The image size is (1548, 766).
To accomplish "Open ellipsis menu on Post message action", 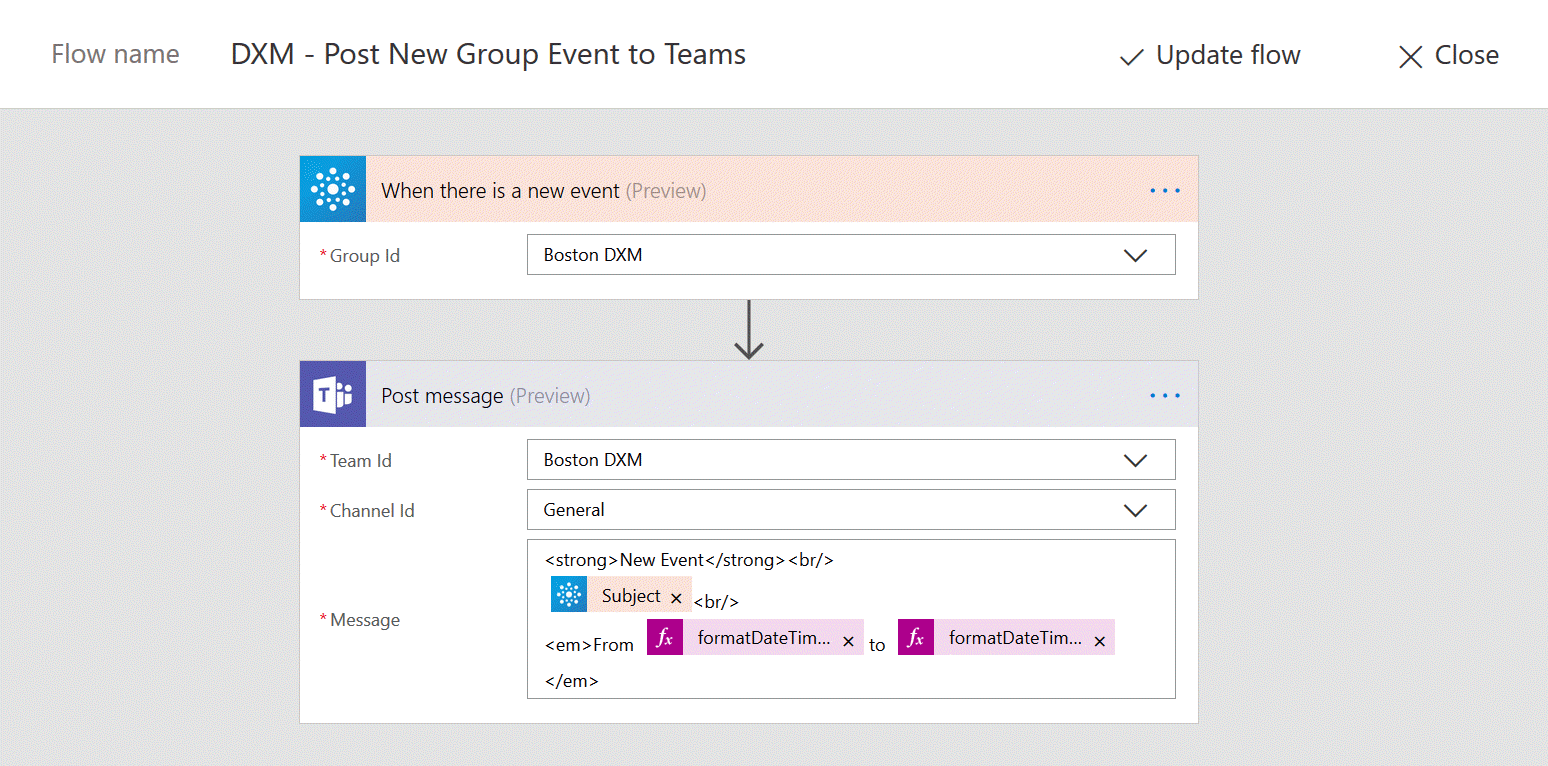I will pos(1165,396).
